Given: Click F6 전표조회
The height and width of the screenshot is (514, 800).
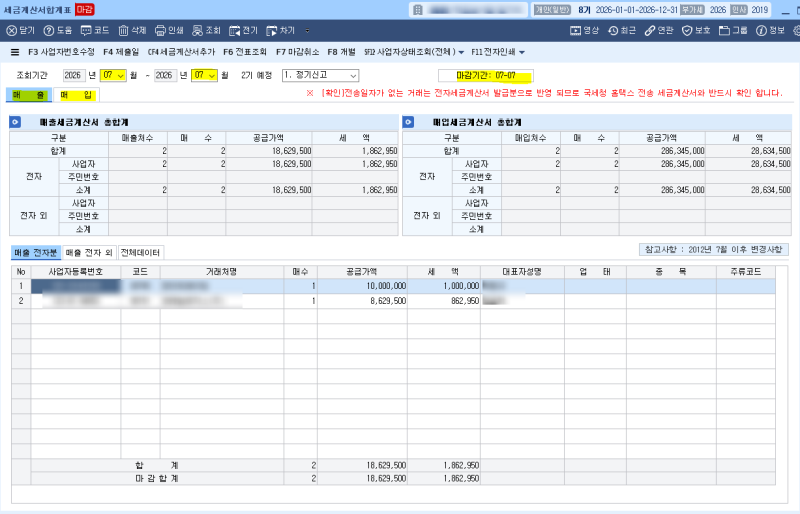Looking at the screenshot, I should point(245,52).
